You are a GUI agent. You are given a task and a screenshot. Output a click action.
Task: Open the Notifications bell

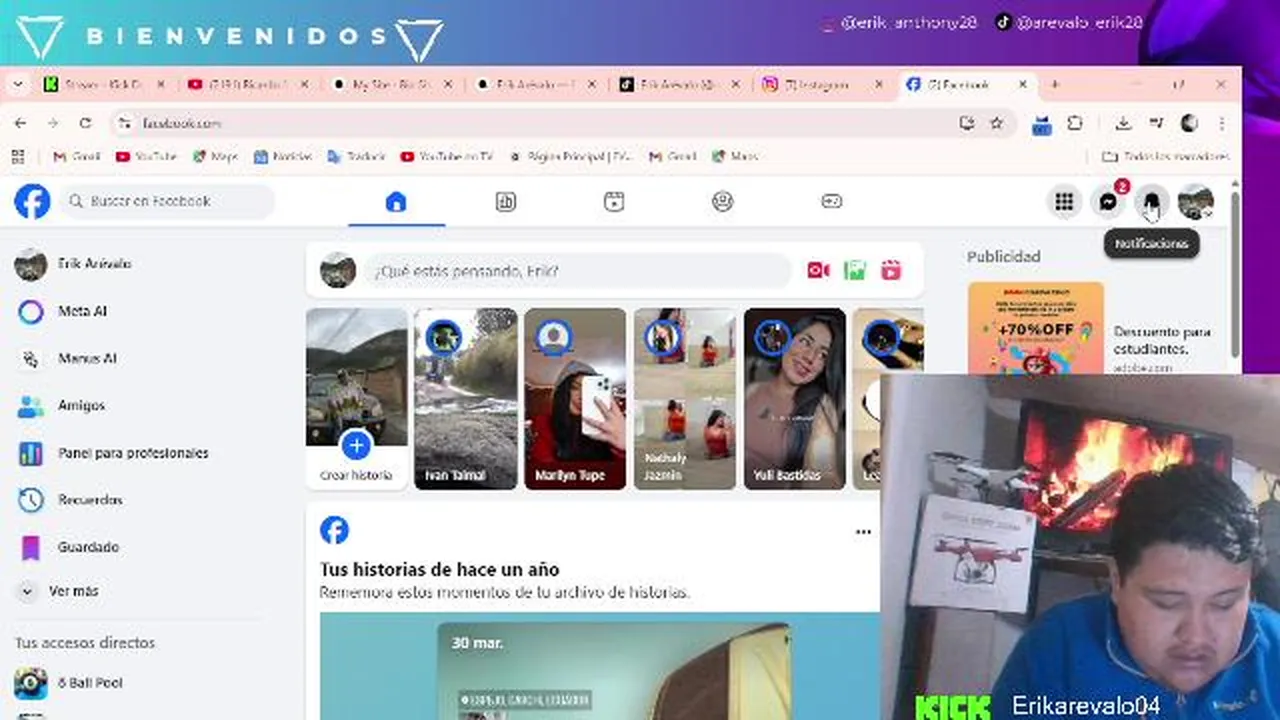click(1152, 202)
